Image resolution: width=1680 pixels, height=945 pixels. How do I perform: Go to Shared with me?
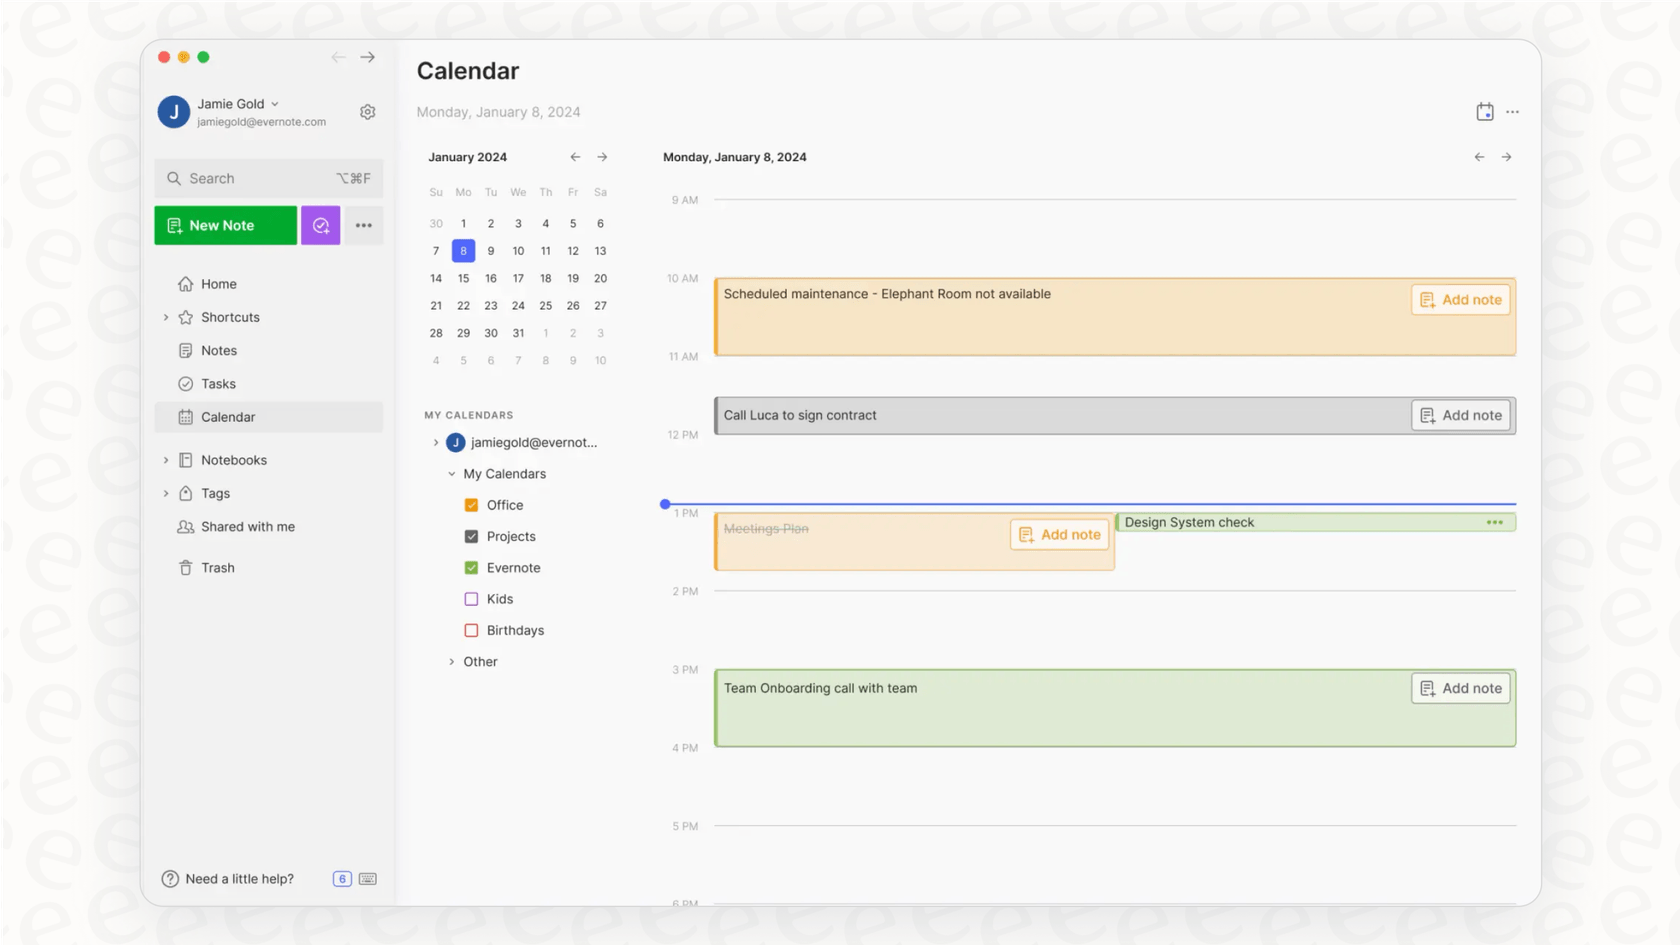click(247, 527)
